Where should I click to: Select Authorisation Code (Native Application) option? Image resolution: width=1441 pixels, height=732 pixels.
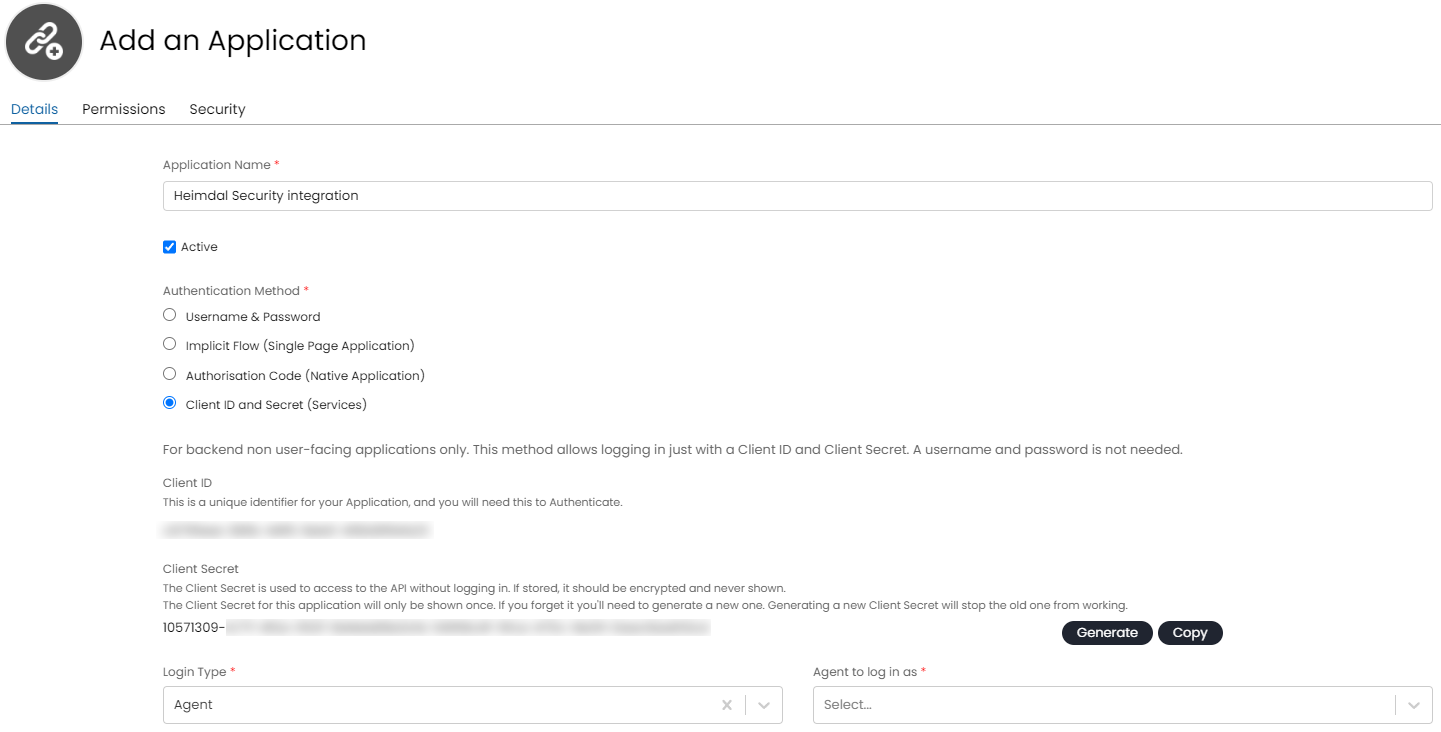[170, 374]
